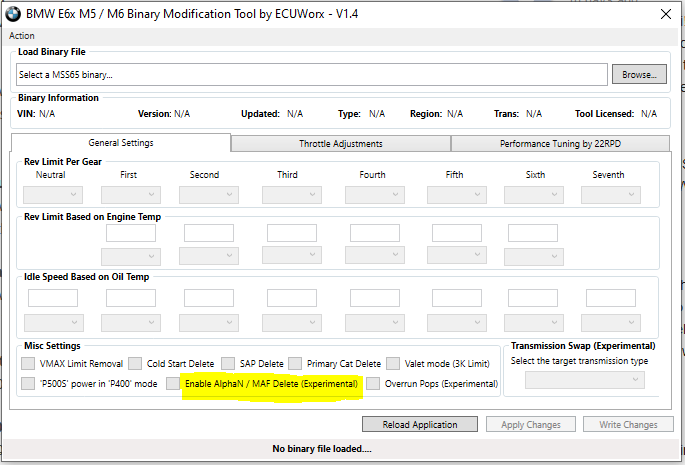
Task: Open the Throttle Adjustments tab
Action: pyautogui.click(x=341, y=144)
